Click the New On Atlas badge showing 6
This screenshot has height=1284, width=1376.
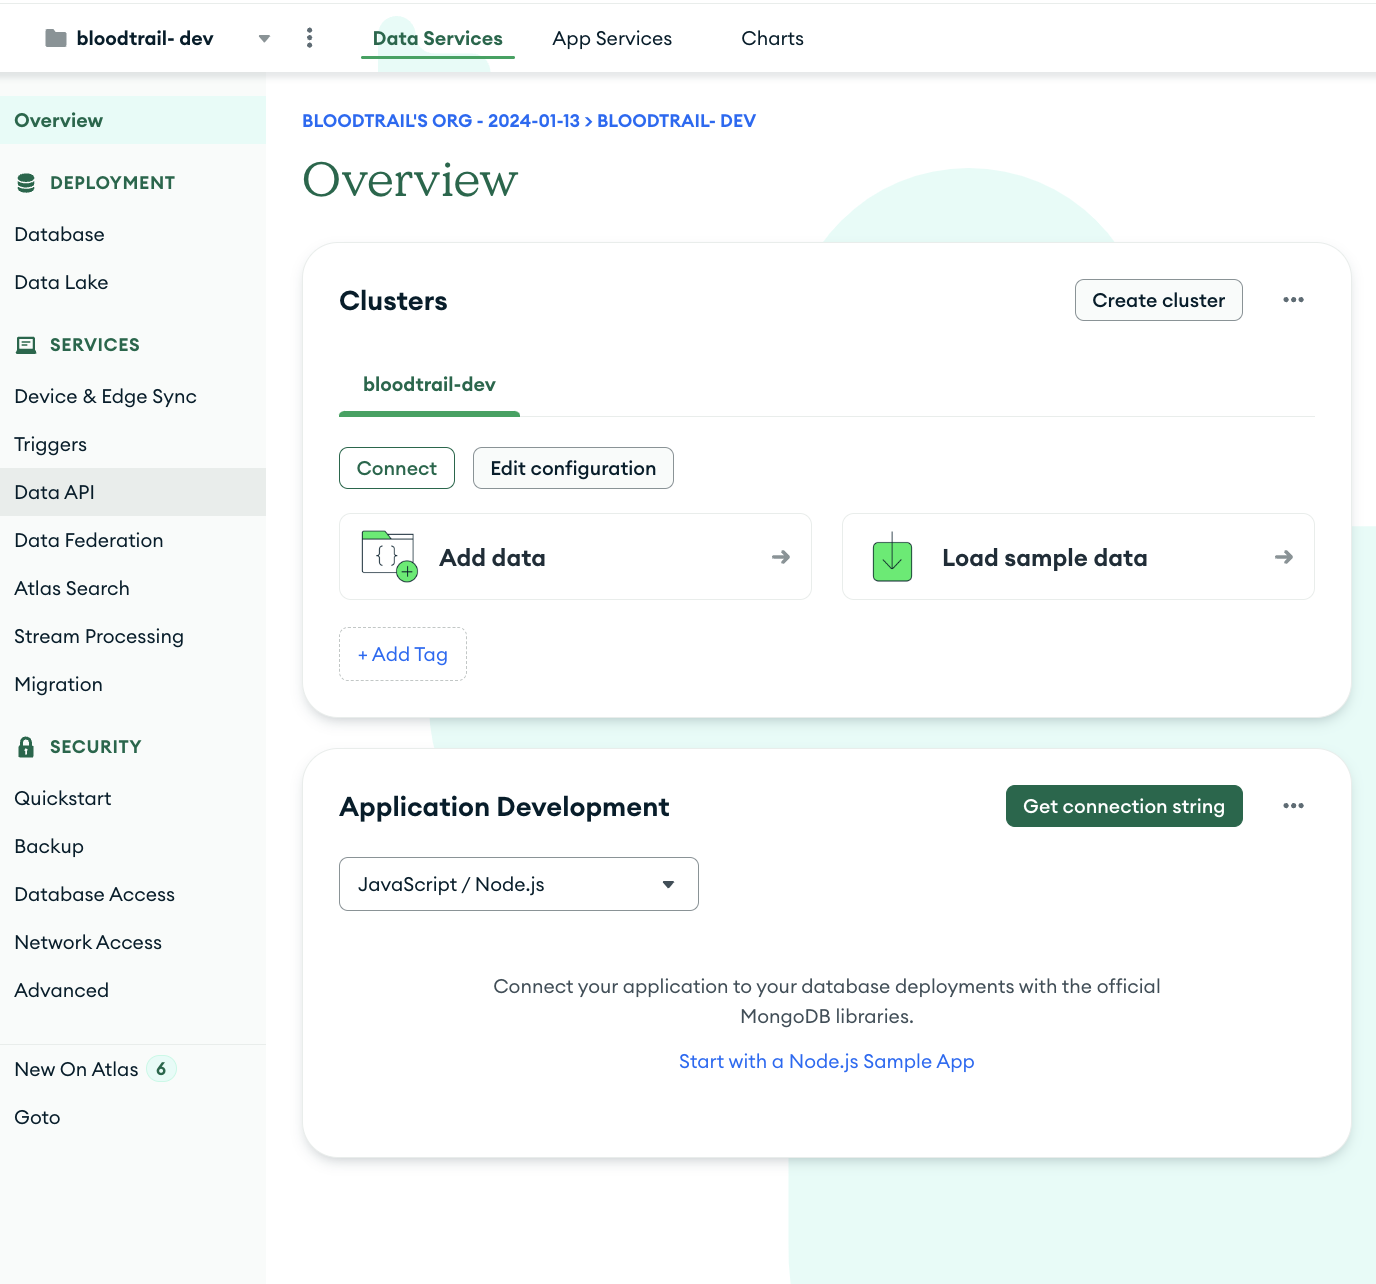click(x=161, y=1069)
